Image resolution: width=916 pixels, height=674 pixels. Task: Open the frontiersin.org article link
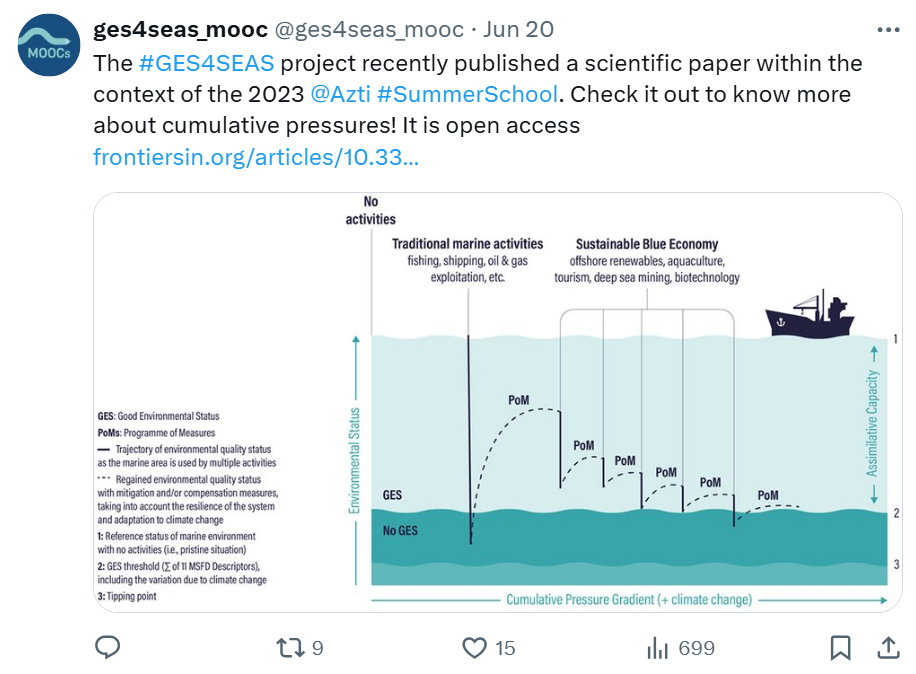pyautogui.click(x=256, y=158)
